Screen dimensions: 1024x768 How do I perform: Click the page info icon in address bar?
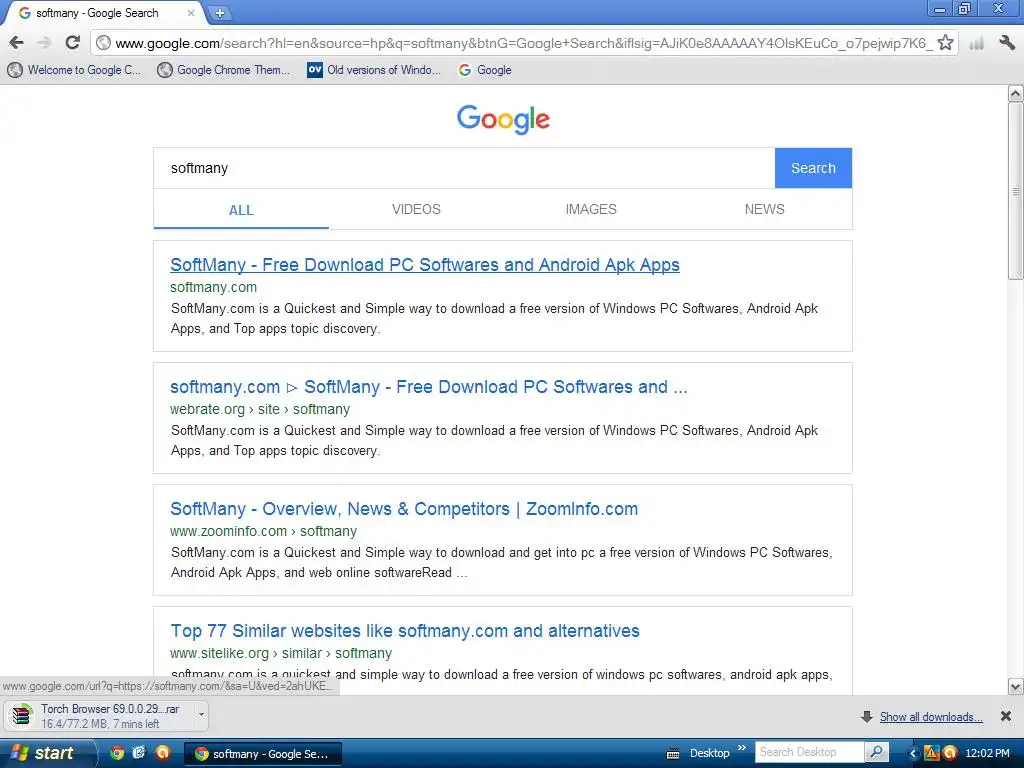[103, 43]
